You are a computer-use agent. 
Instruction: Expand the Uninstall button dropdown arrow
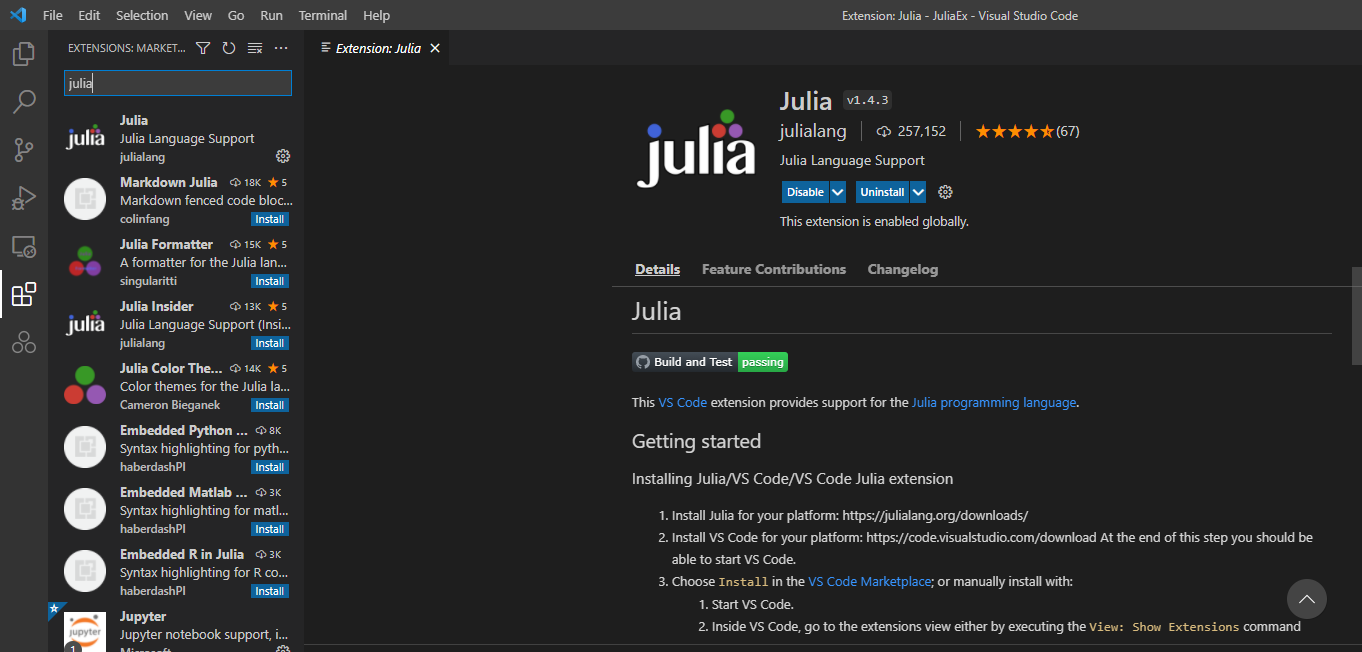click(x=918, y=192)
